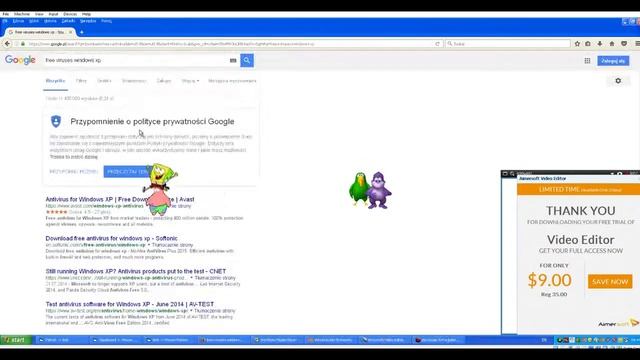Open the View menu of the VM window

(x=39, y=14)
